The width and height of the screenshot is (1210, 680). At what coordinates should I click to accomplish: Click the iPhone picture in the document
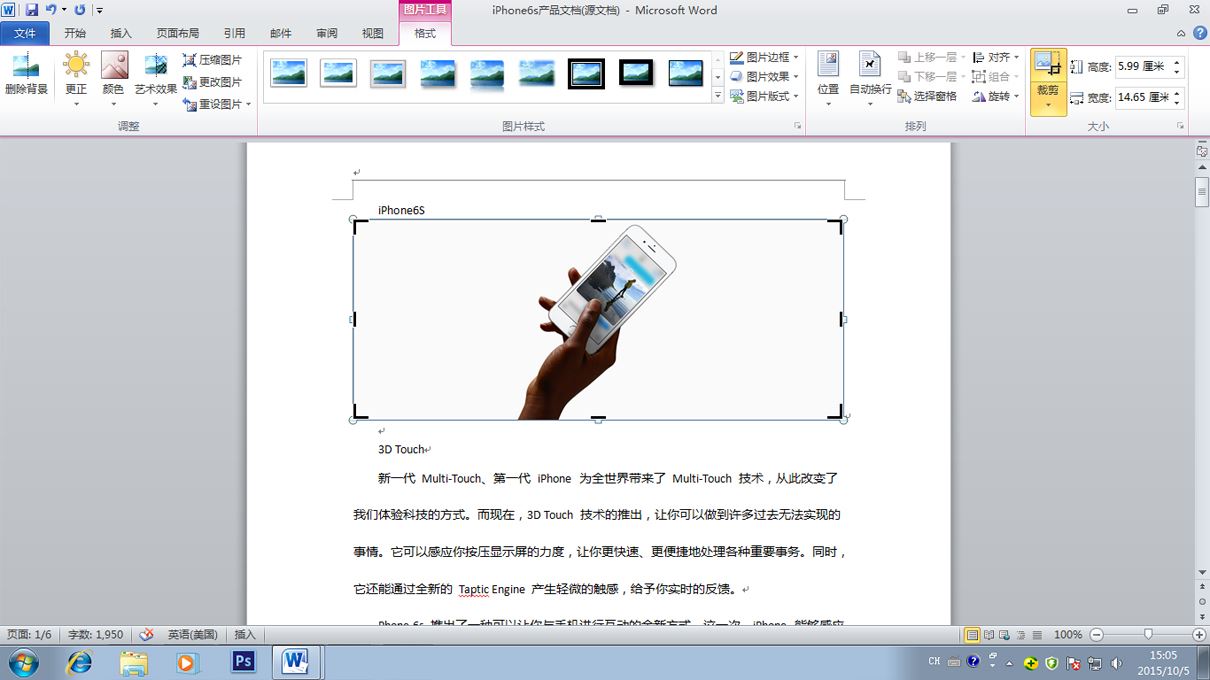(598, 320)
